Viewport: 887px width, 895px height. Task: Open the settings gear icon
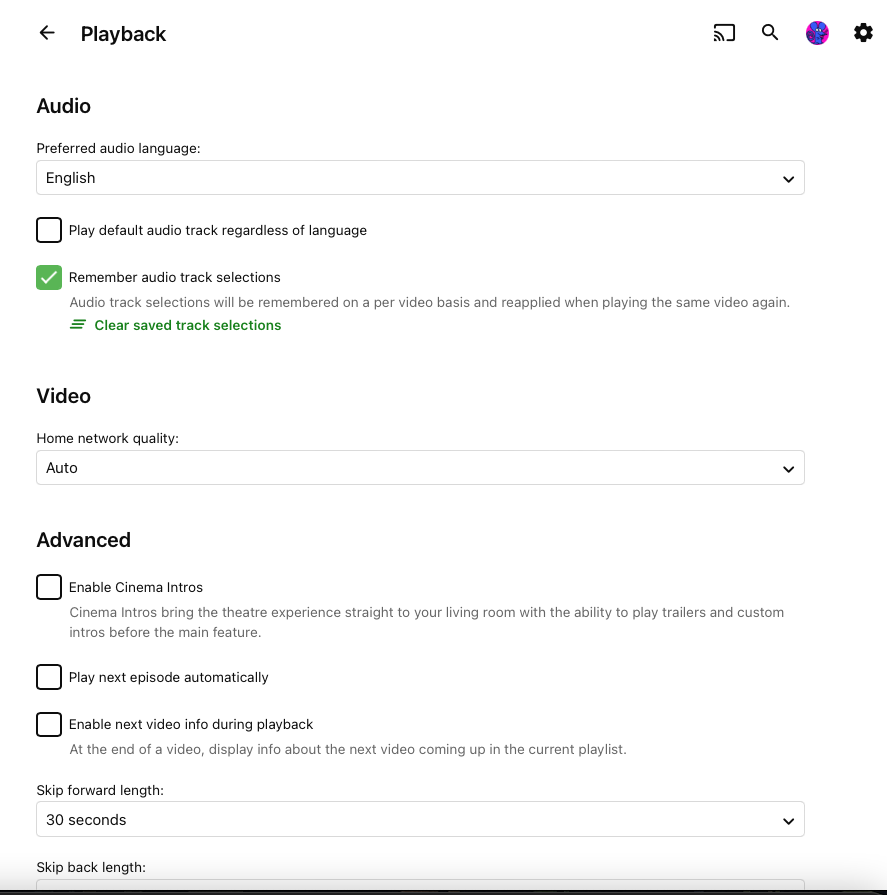pyautogui.click(x=863, y=33)
